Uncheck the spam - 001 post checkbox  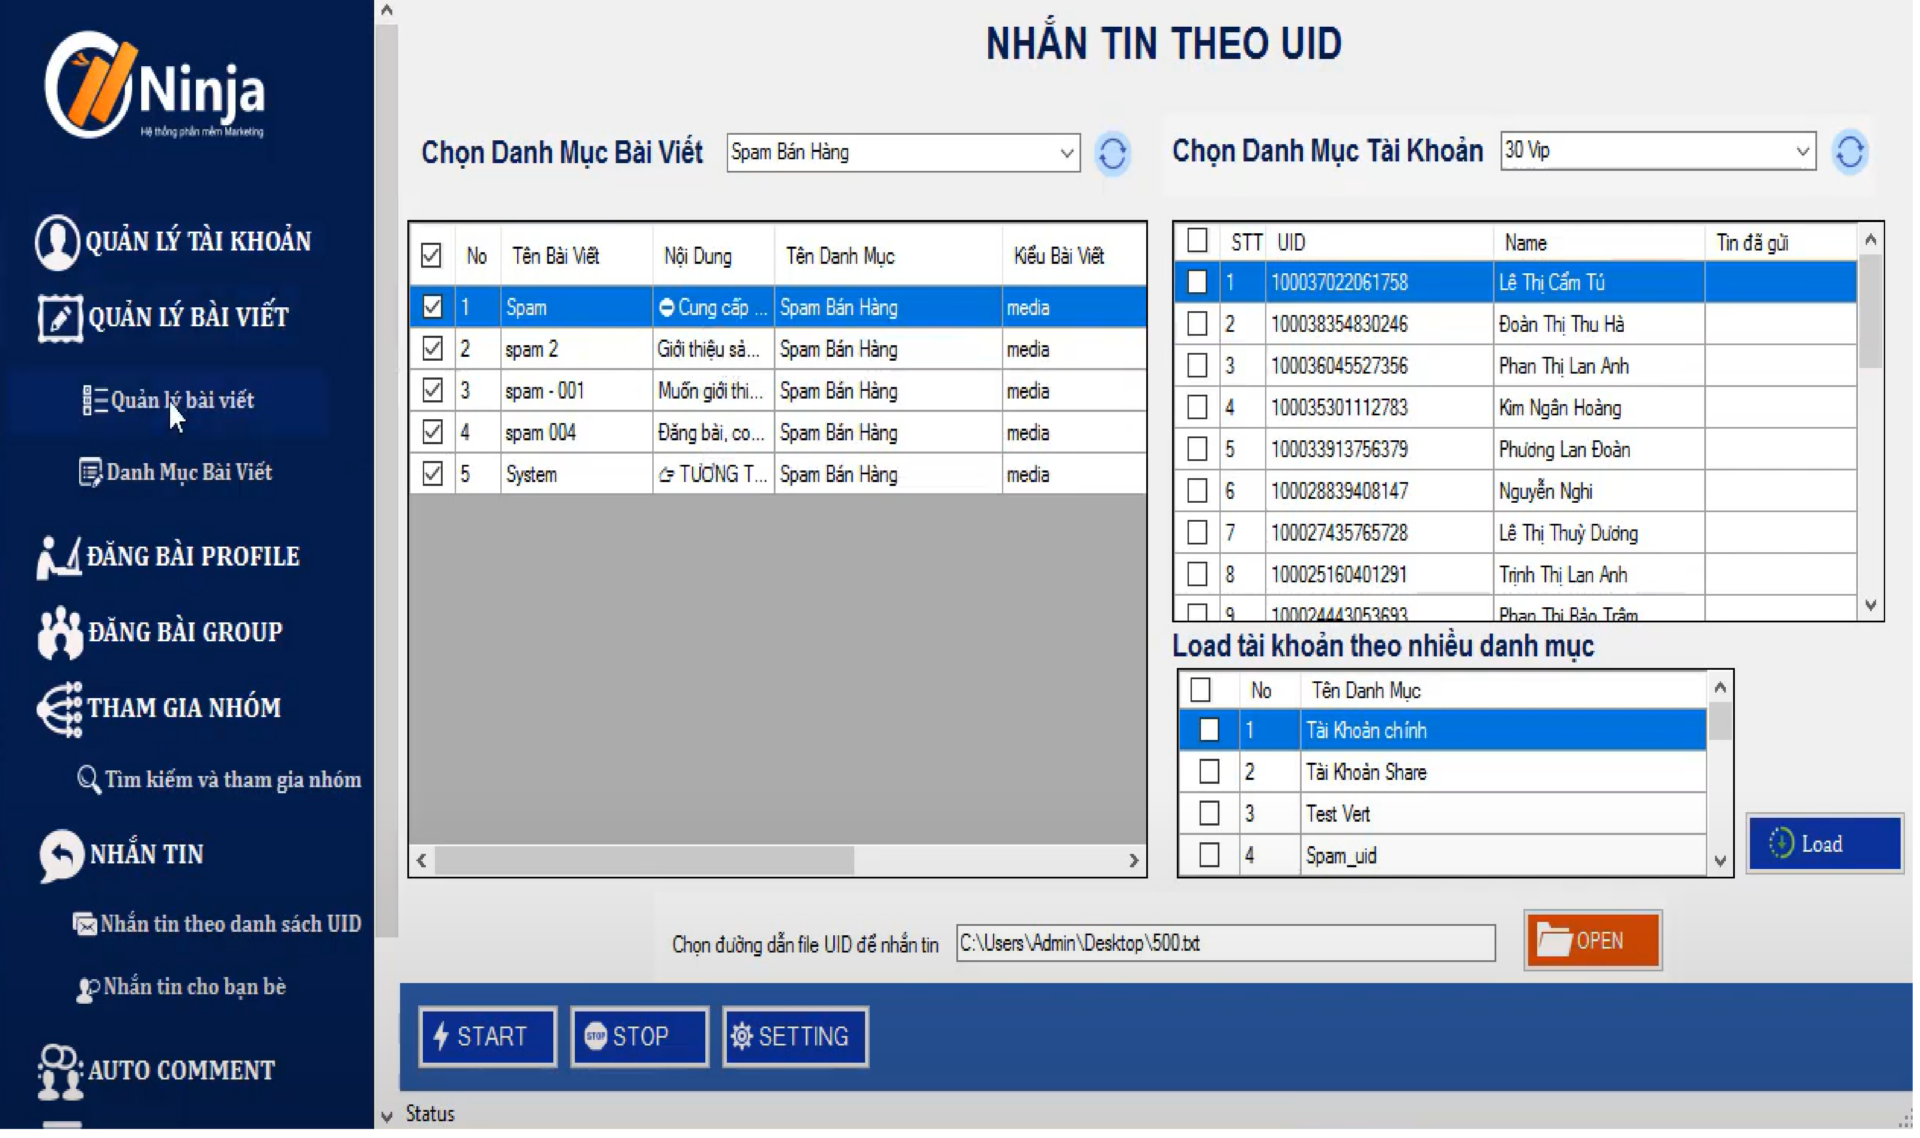(x=433, y=391)
